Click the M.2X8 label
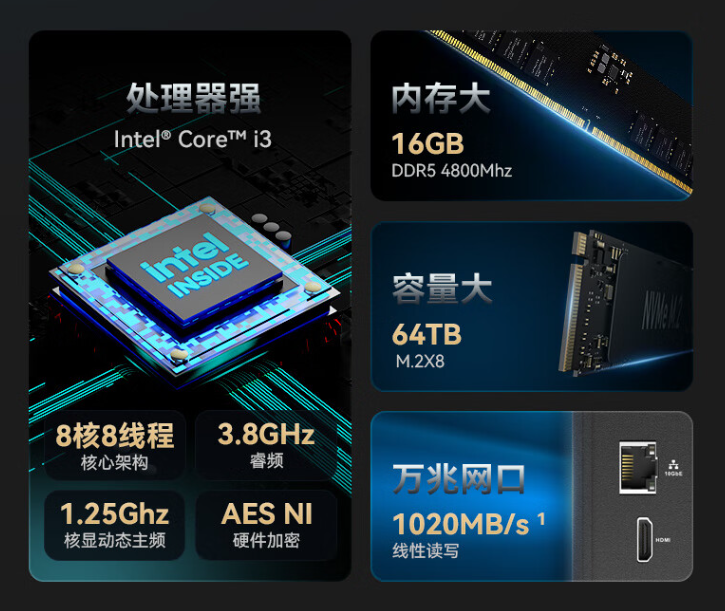Image resolution: width=725 pixels, height=611 pixels. [x=420, y=361]
